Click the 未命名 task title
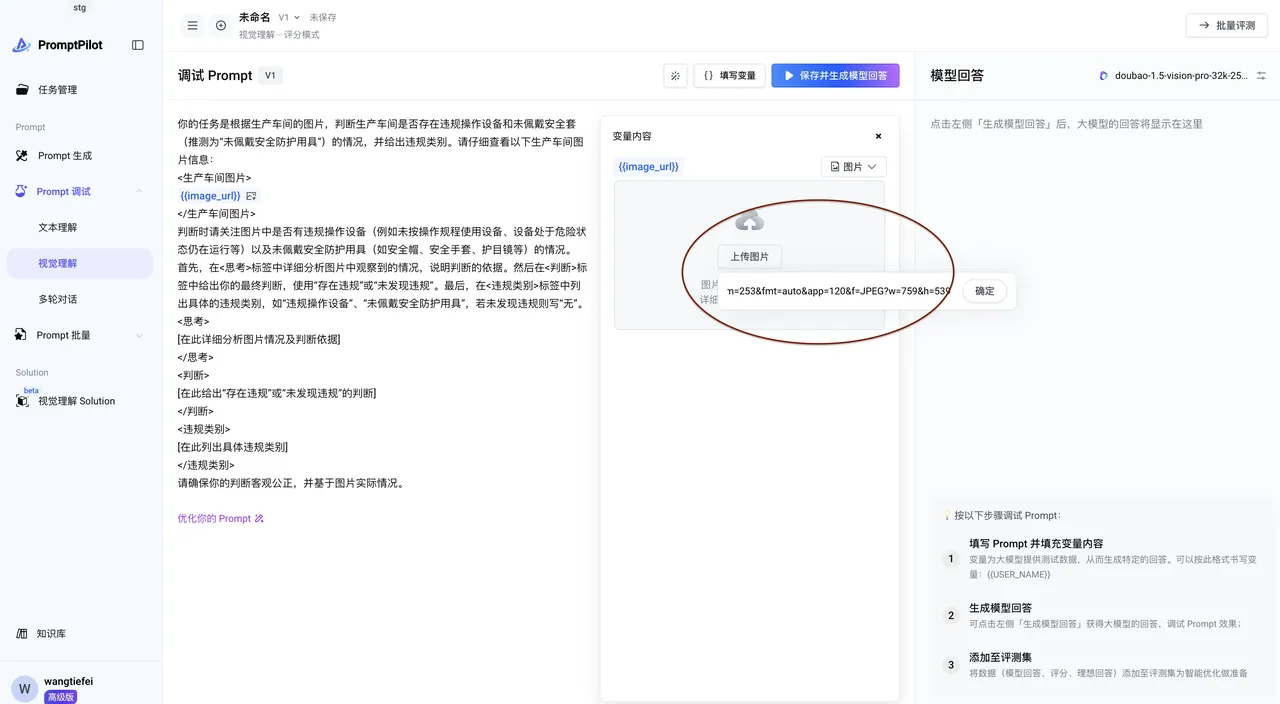This screenshot has width=1280, height=704. 255,18
